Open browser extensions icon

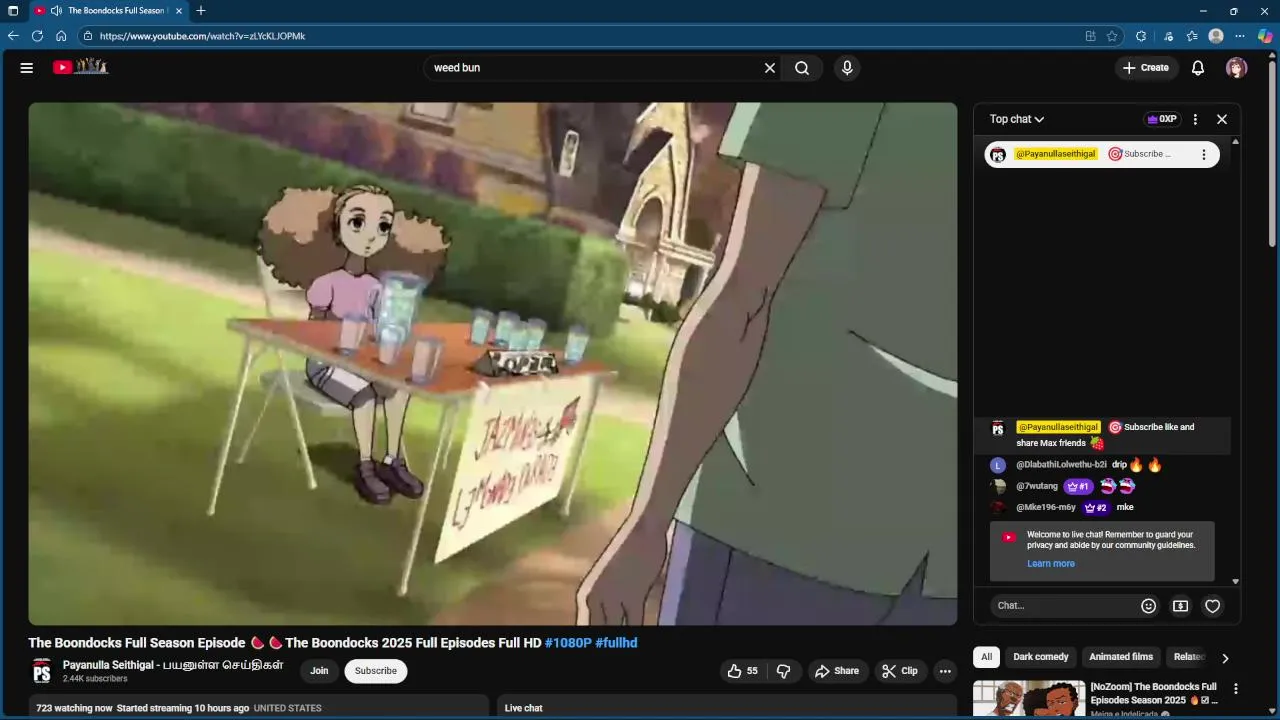pos(1141,36)
